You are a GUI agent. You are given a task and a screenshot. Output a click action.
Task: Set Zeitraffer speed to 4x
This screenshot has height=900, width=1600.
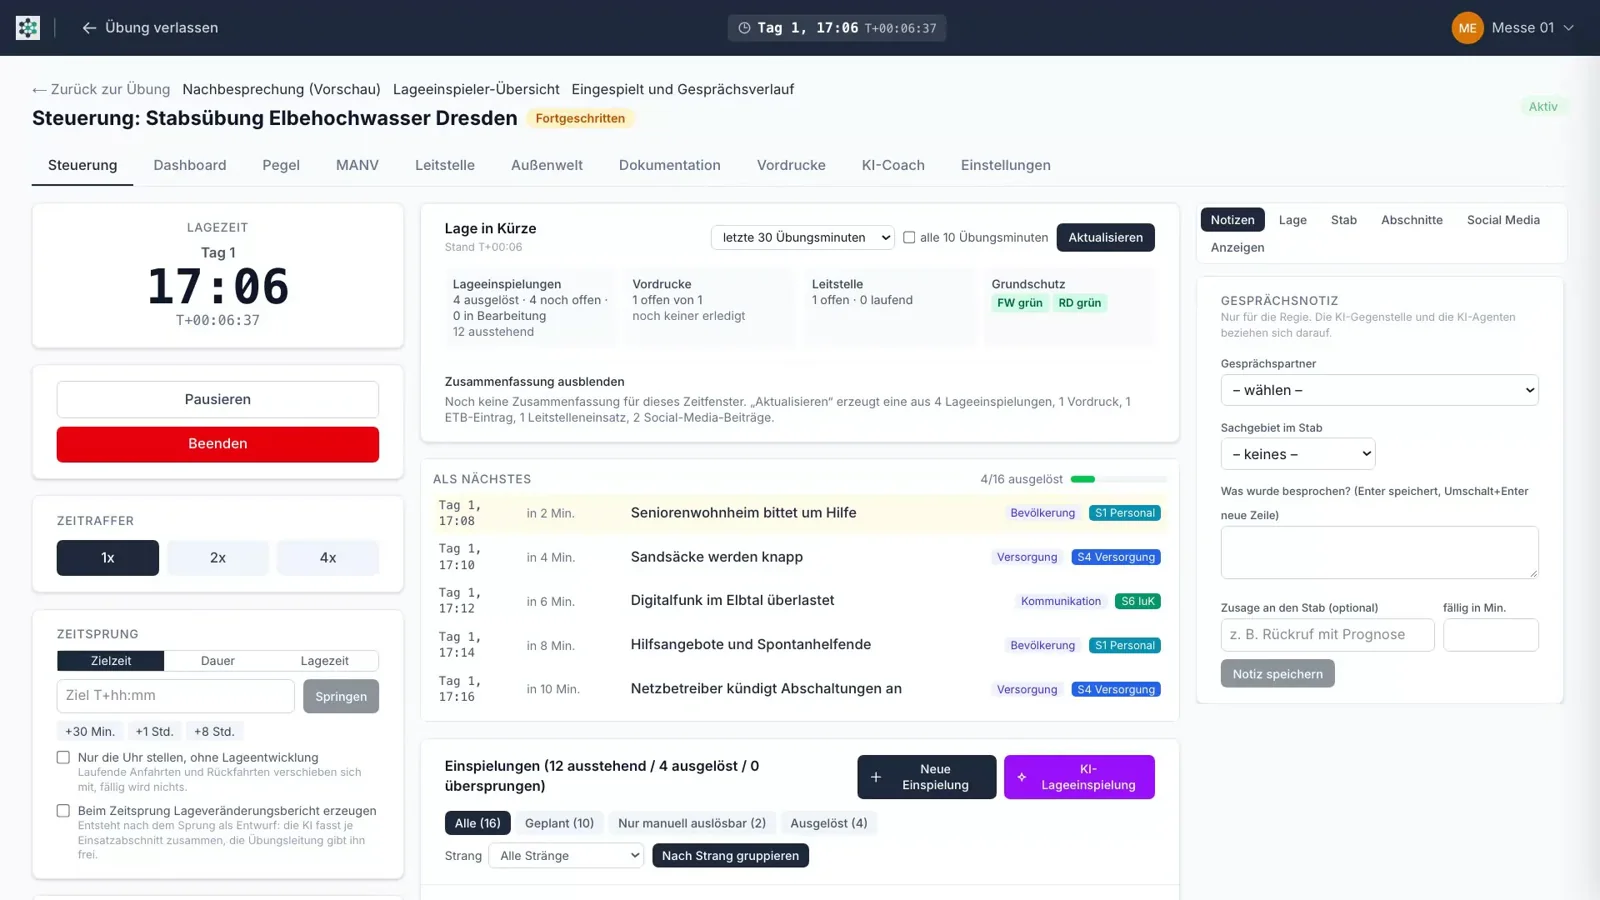point(328,558)
